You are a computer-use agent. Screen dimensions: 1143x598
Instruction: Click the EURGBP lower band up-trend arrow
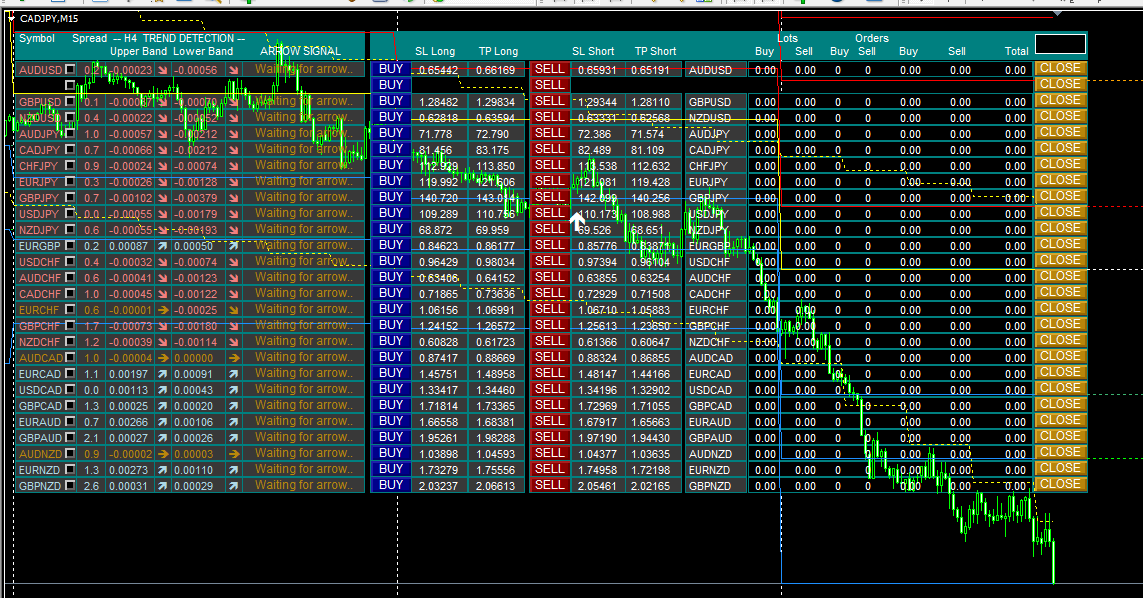click(233, 246)
